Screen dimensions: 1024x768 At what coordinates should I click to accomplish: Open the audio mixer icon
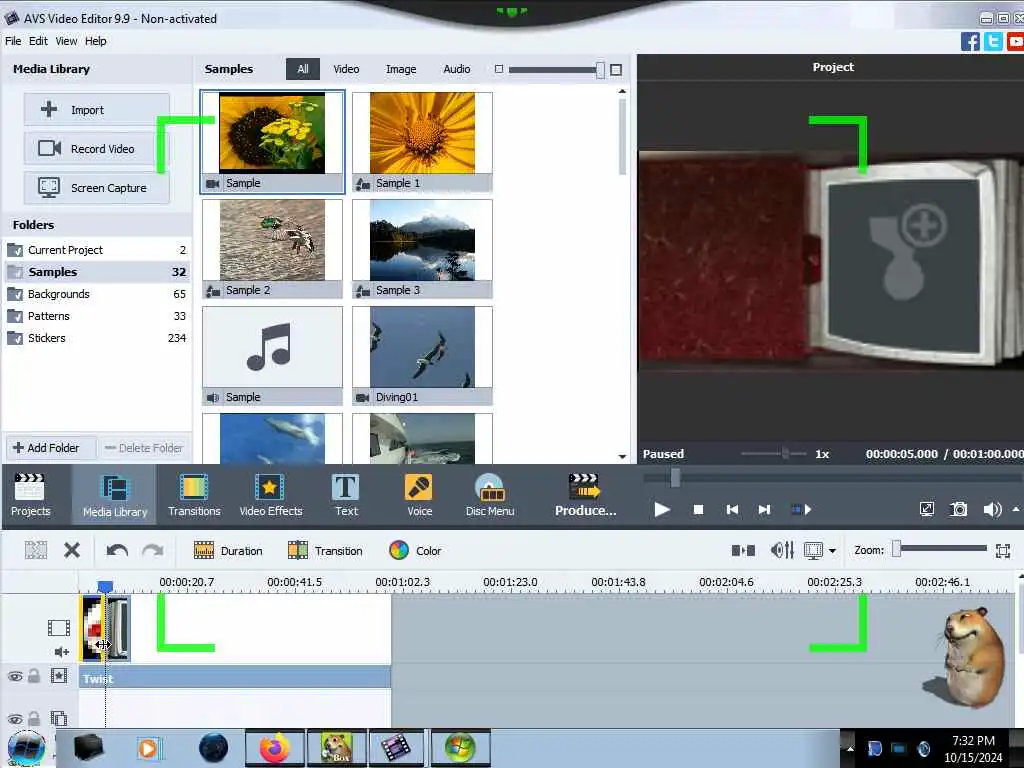(x=782, y=551)
